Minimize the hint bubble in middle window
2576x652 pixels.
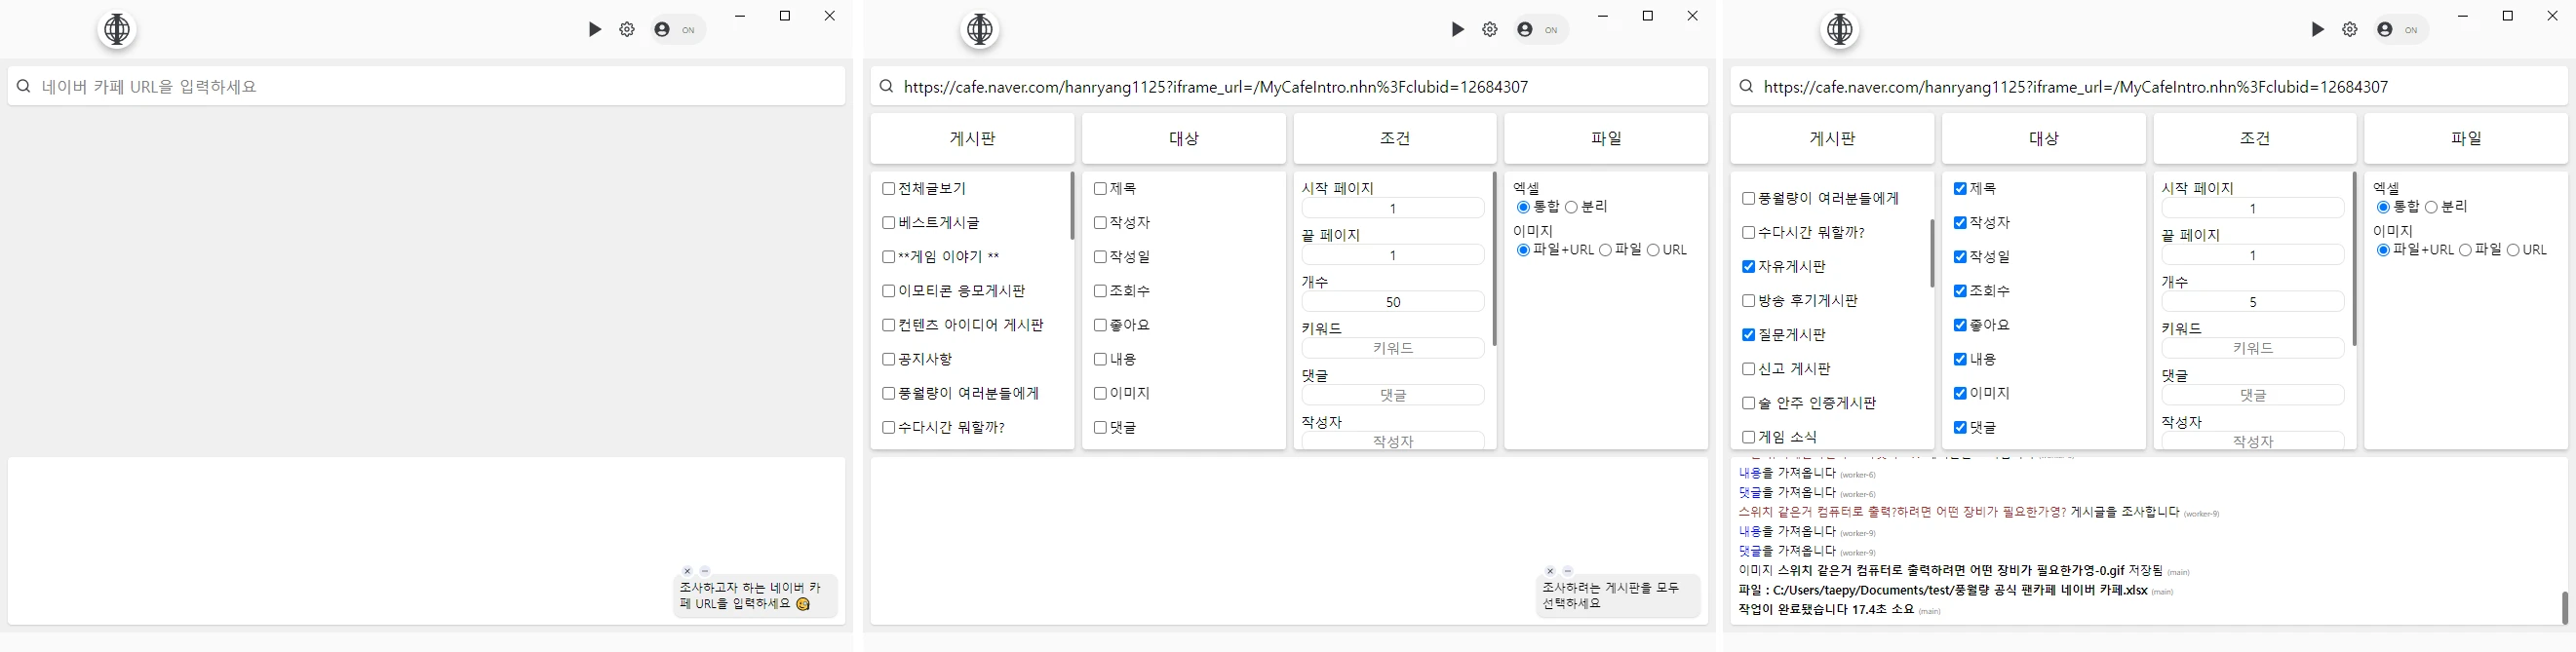[1568, 571]
